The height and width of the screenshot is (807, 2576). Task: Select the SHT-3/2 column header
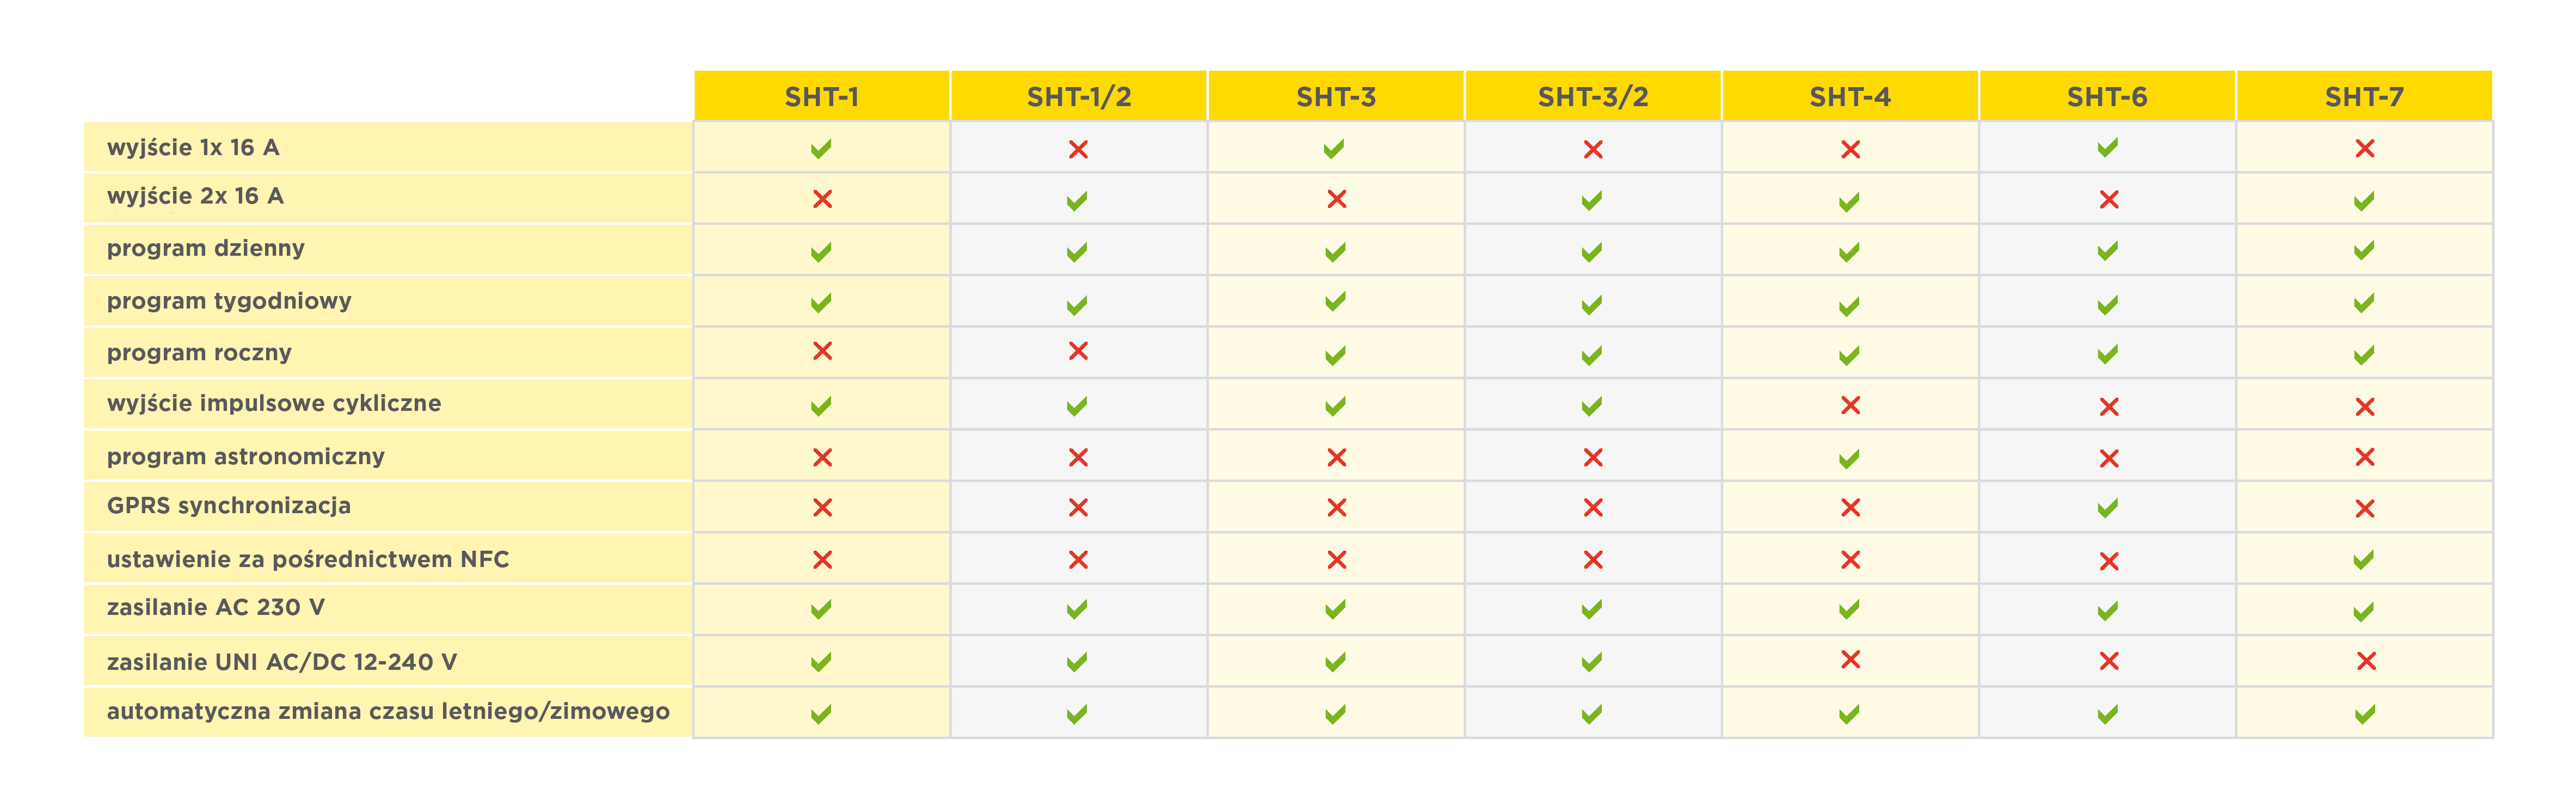tap(1593, 96)
